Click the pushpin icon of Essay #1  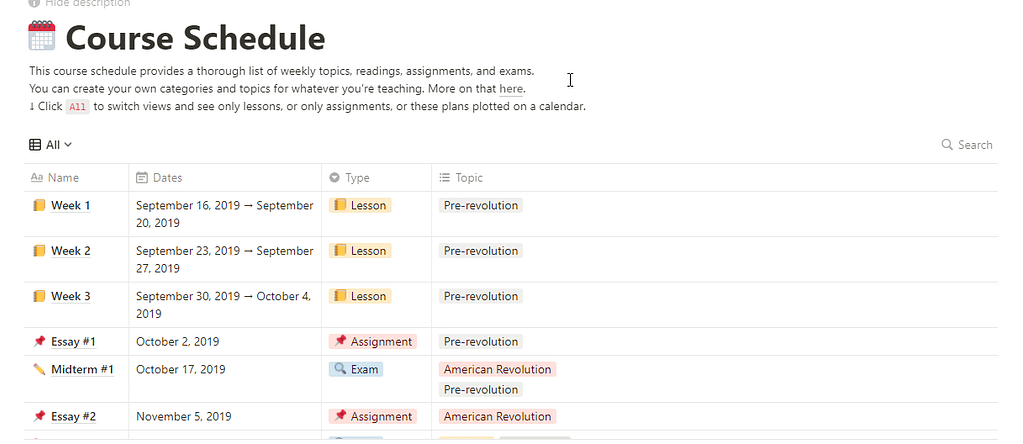39,342
